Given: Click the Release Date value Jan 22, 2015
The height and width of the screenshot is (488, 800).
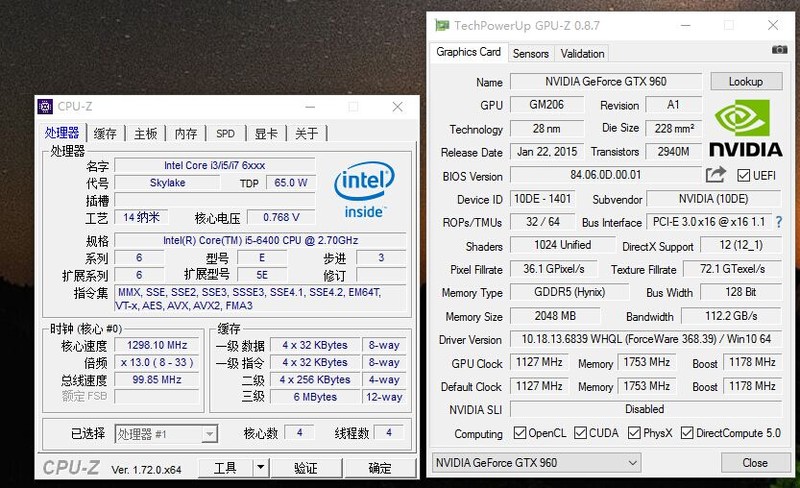Looking at the screenshot, I should [x=547, y=152].
